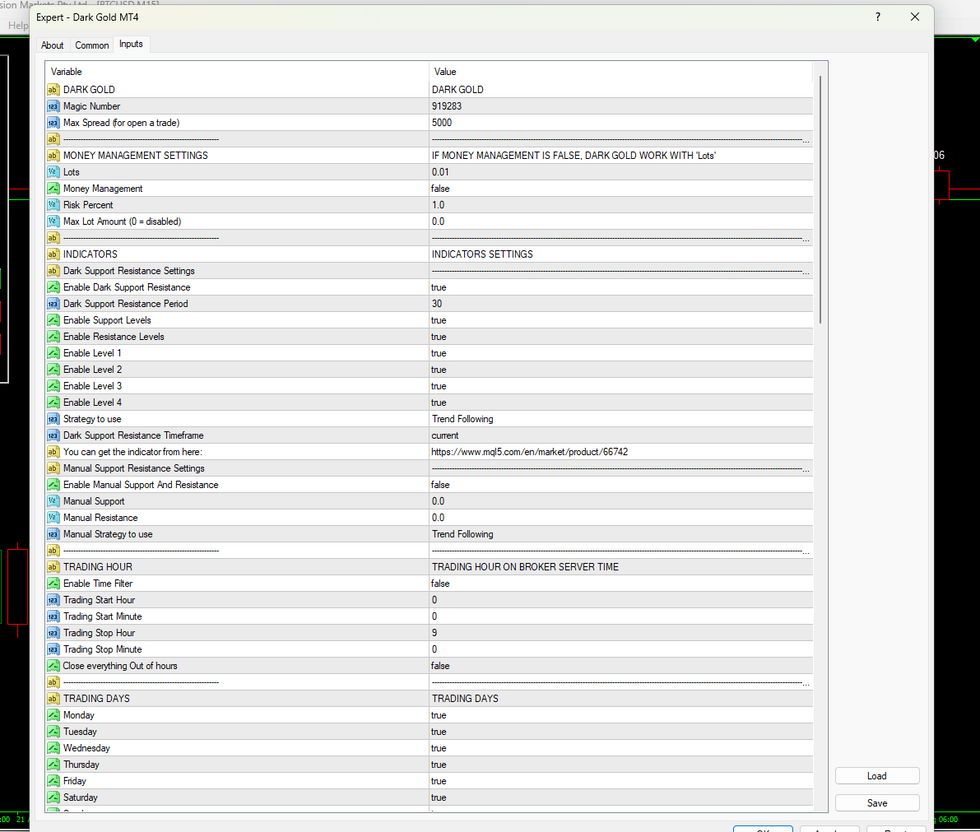Click the Load button
980x832 pixels.
(x=877, y=776)
